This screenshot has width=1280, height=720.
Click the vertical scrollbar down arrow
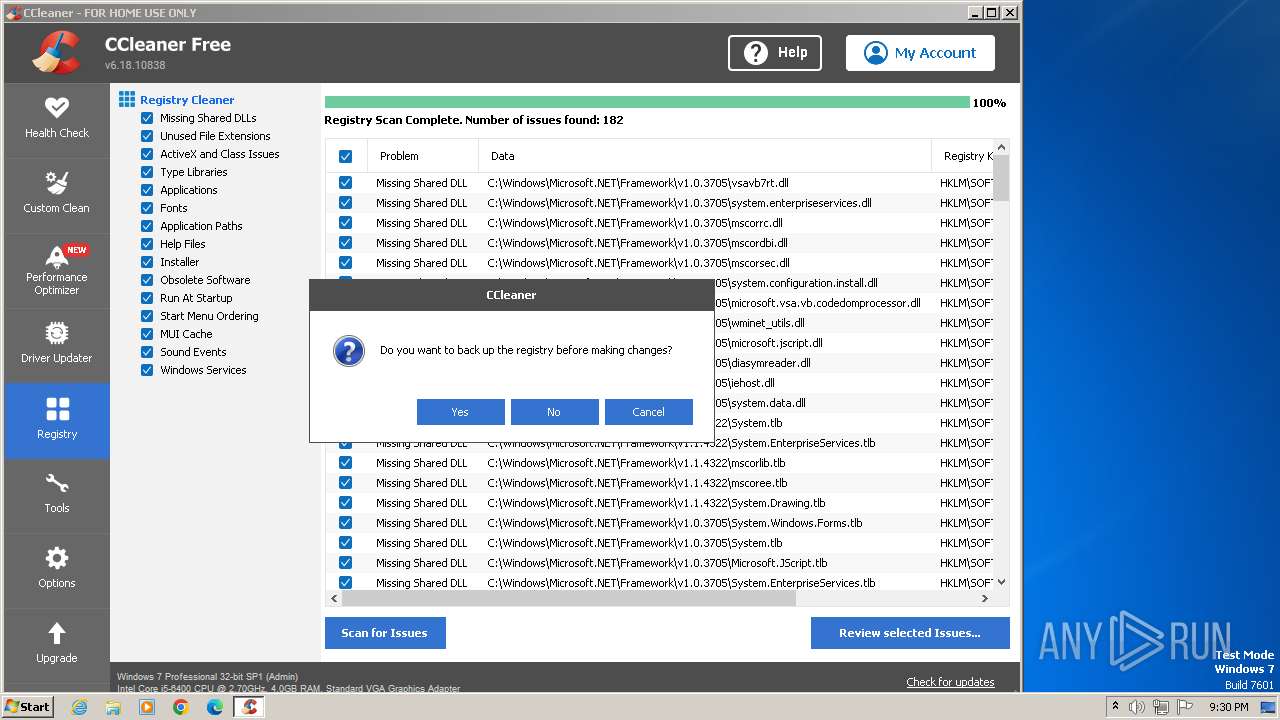tap(1002, 582)
